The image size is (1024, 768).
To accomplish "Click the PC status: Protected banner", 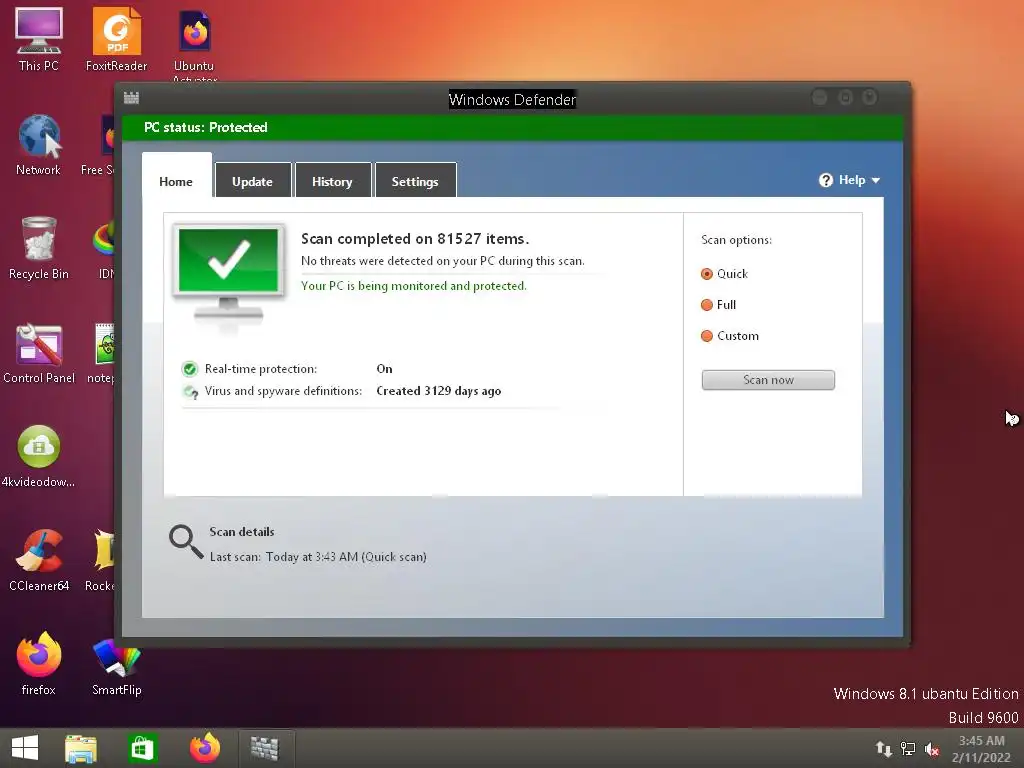I will click(x=512, y=127).
